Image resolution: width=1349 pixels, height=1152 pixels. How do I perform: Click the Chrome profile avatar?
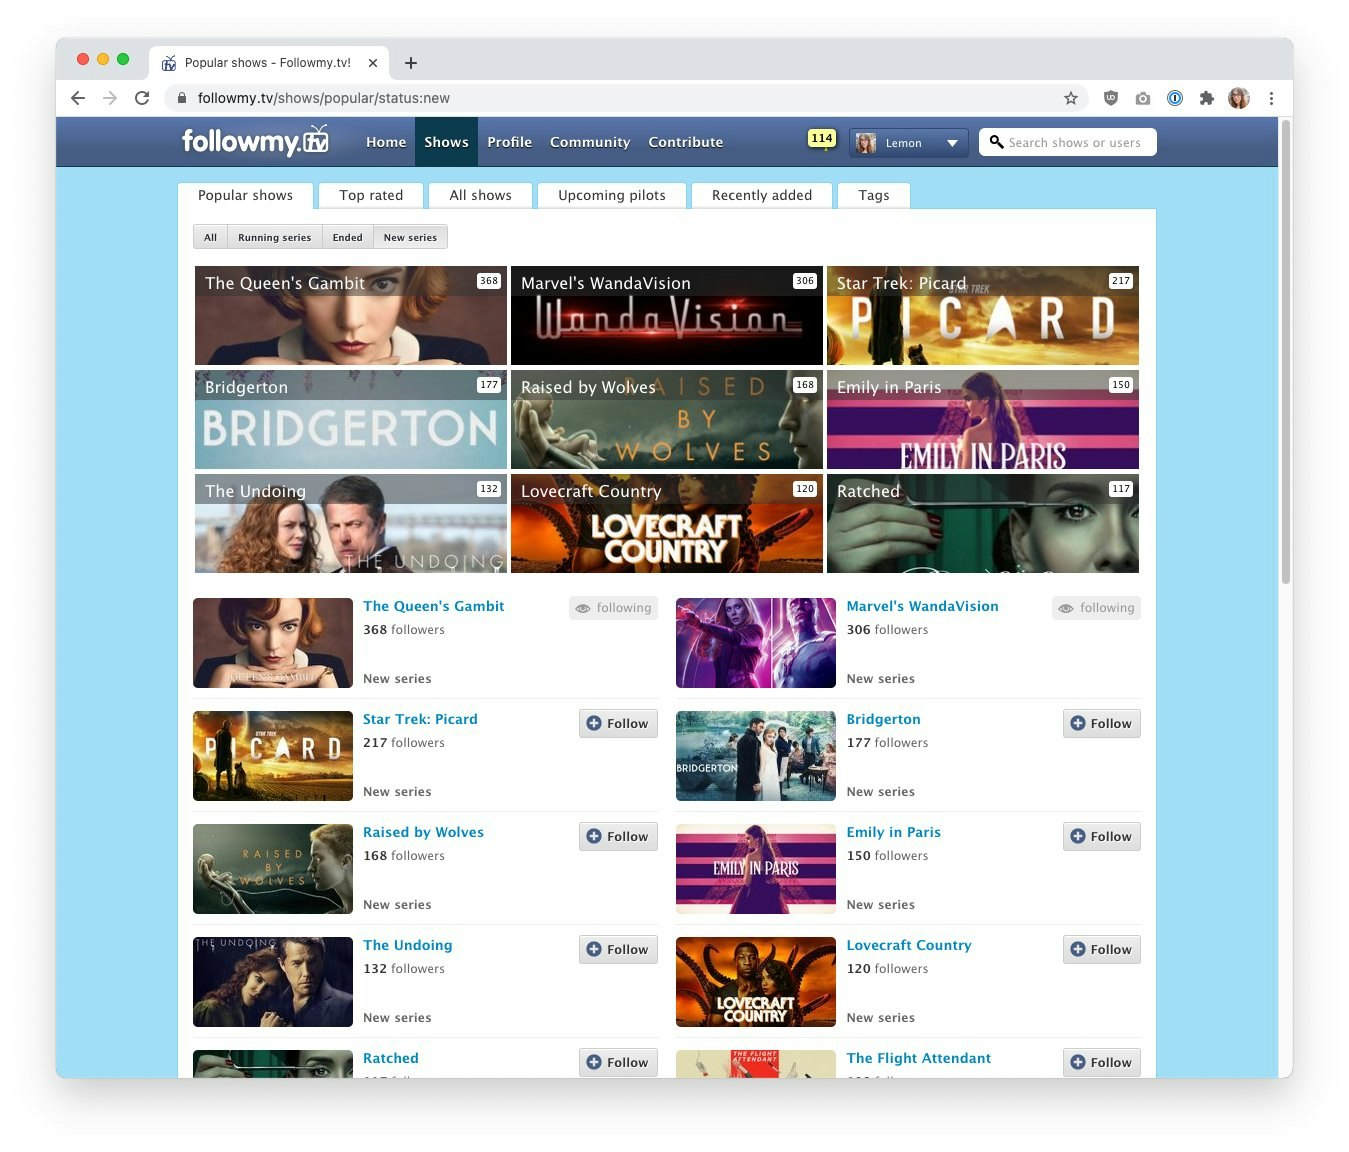coord(1239,98)
